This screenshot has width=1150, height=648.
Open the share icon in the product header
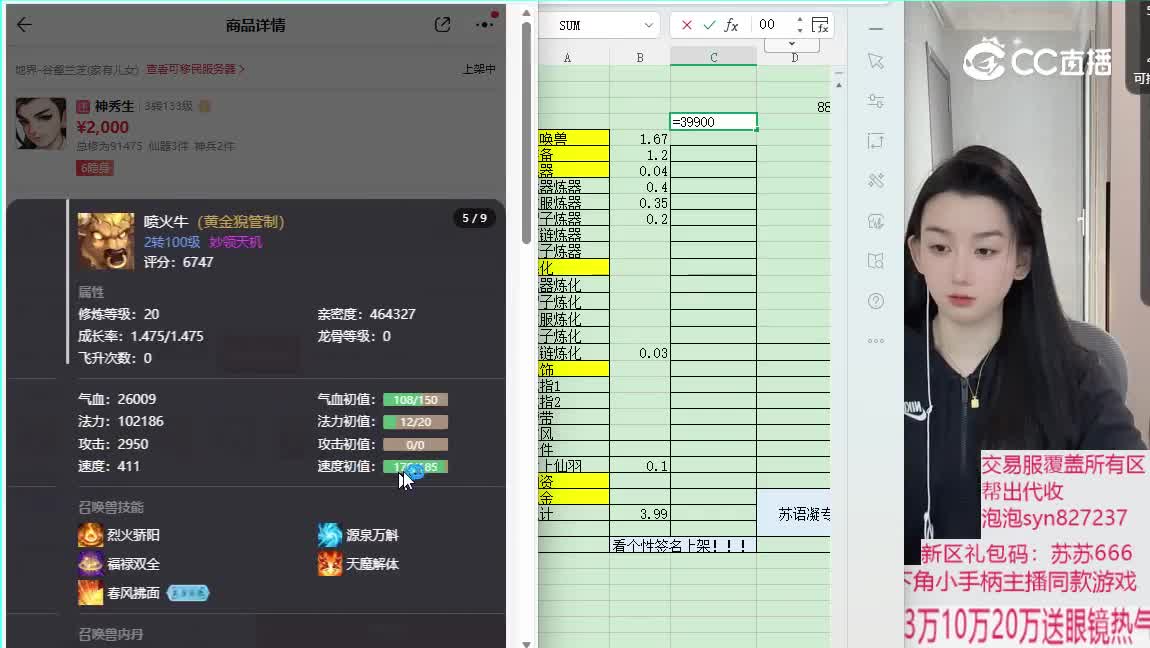point(443,25)
